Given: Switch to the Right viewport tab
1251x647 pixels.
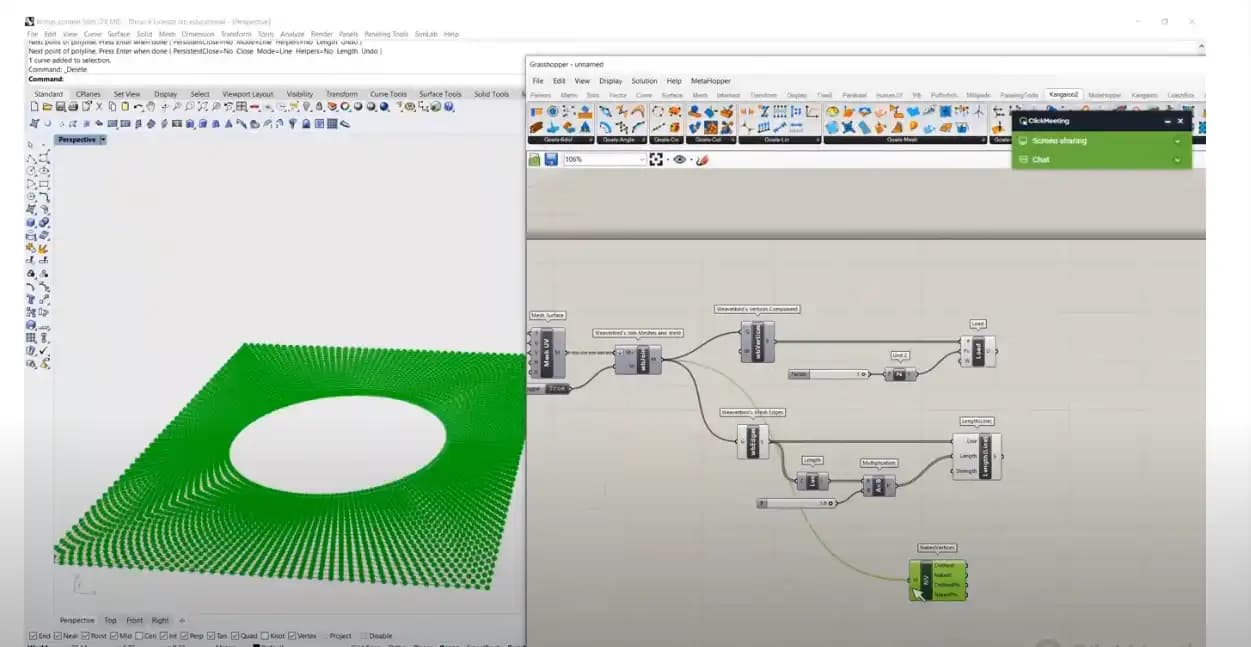Looking at the screenshot, I should [160, 621].
